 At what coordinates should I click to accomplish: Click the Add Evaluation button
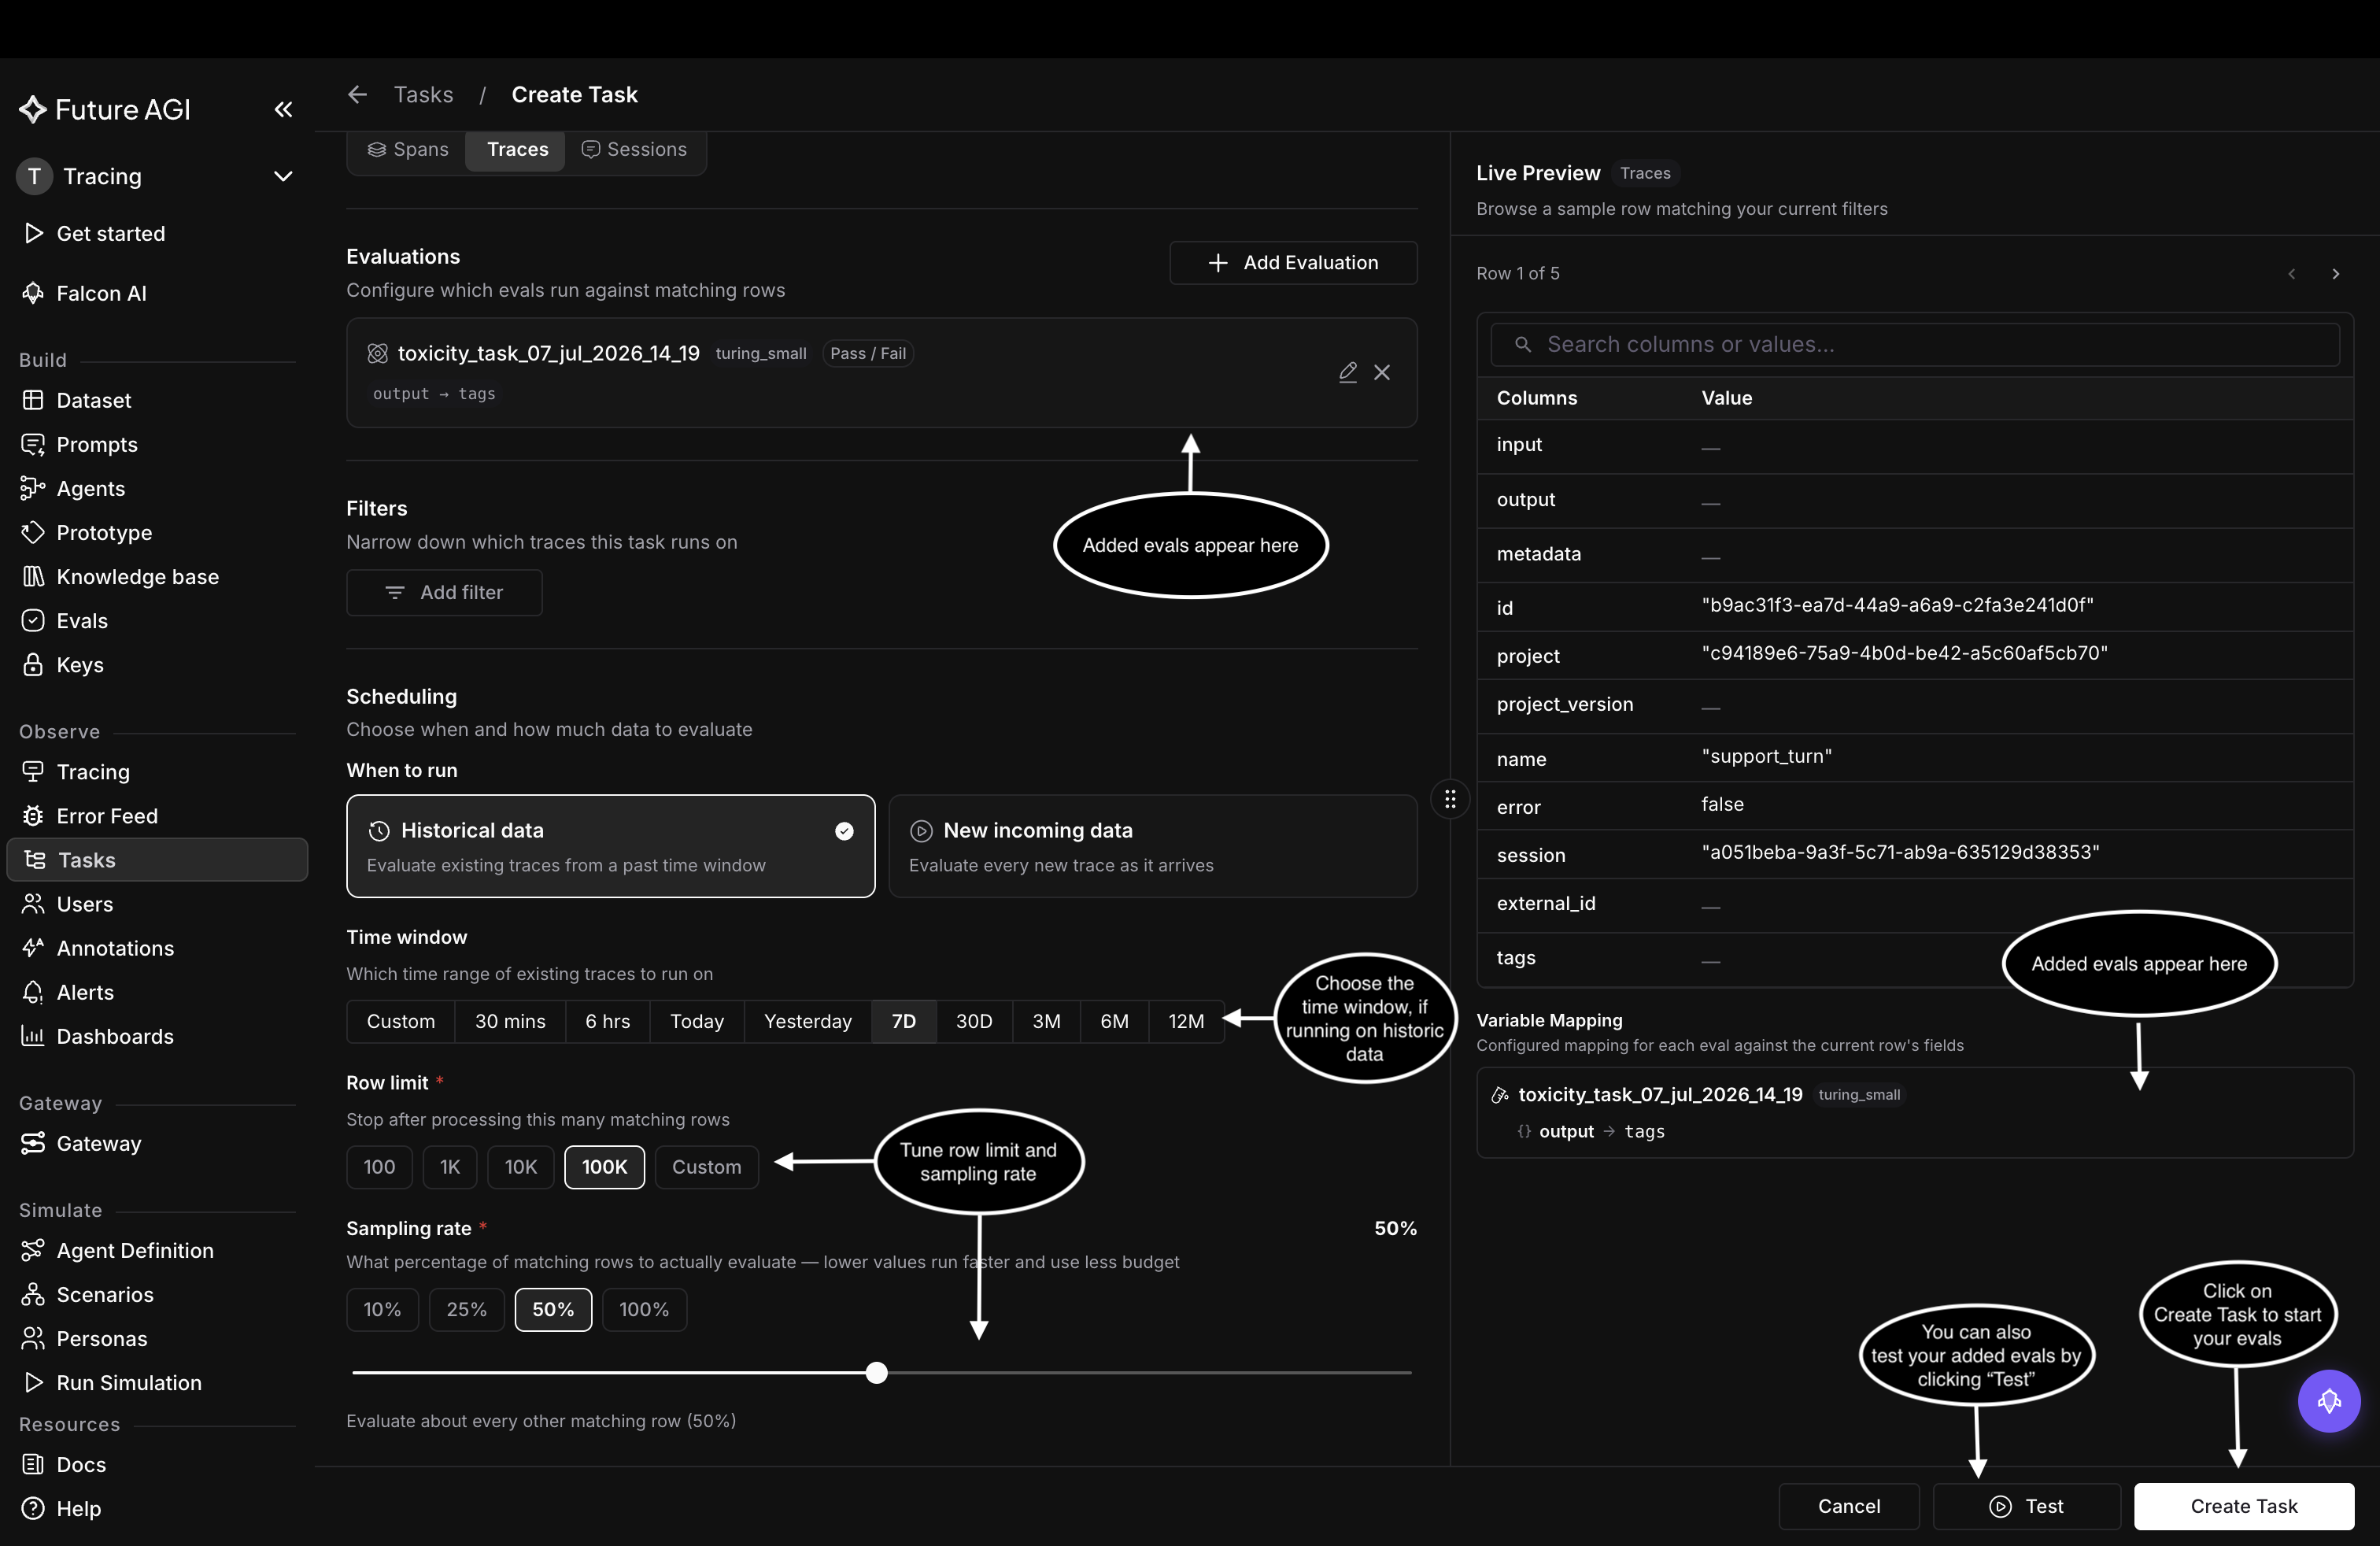(x=1293, y=263)
